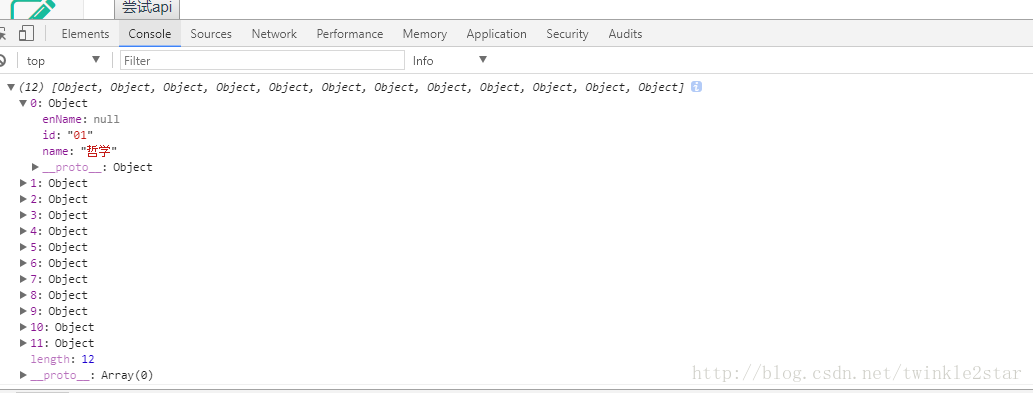Click the 尝试api button
Image resolution: width=1033 pixels, height=393 pixels.
(x=147, y=9)
